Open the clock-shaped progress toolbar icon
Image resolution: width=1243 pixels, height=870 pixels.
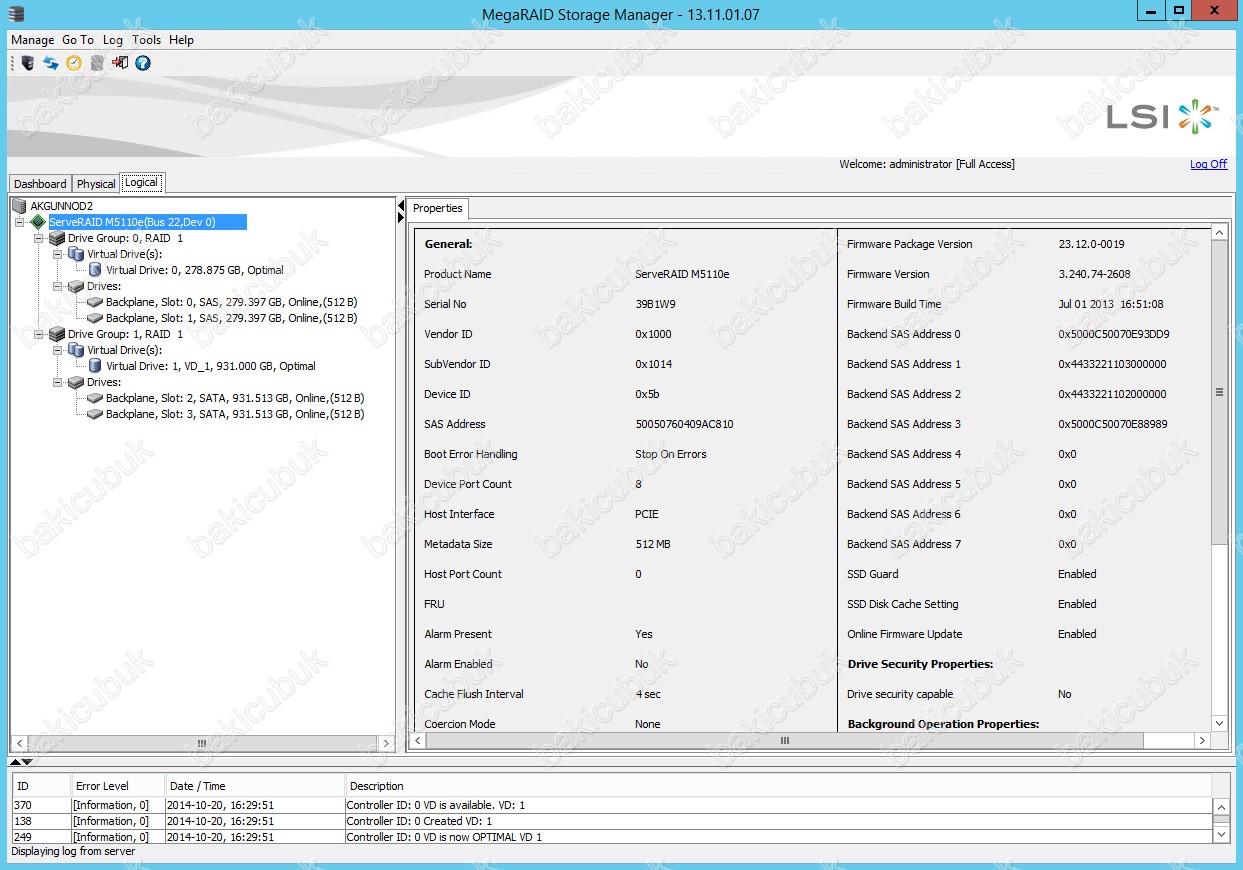[74, 63]
